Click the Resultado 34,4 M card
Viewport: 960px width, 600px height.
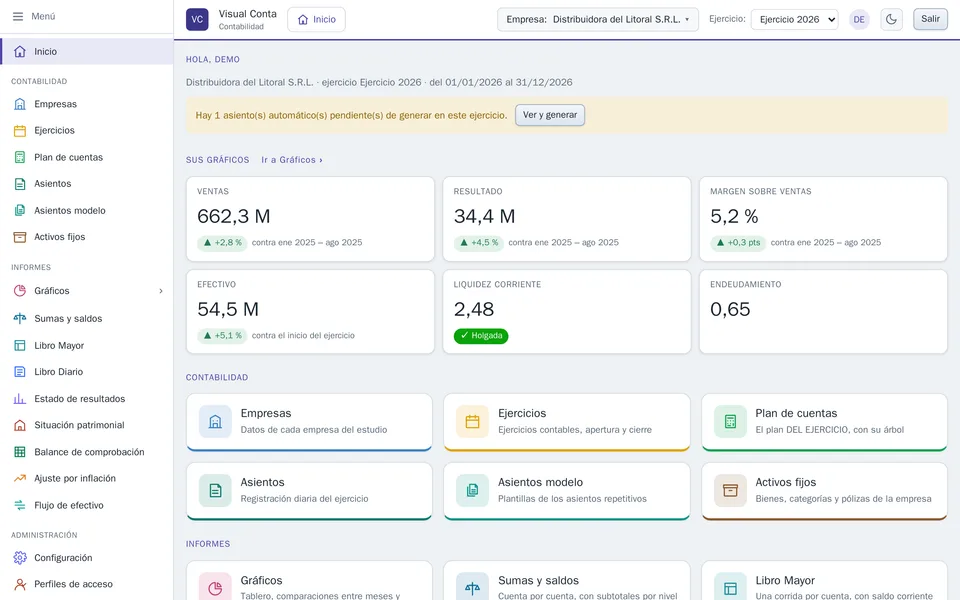[567, 219]
